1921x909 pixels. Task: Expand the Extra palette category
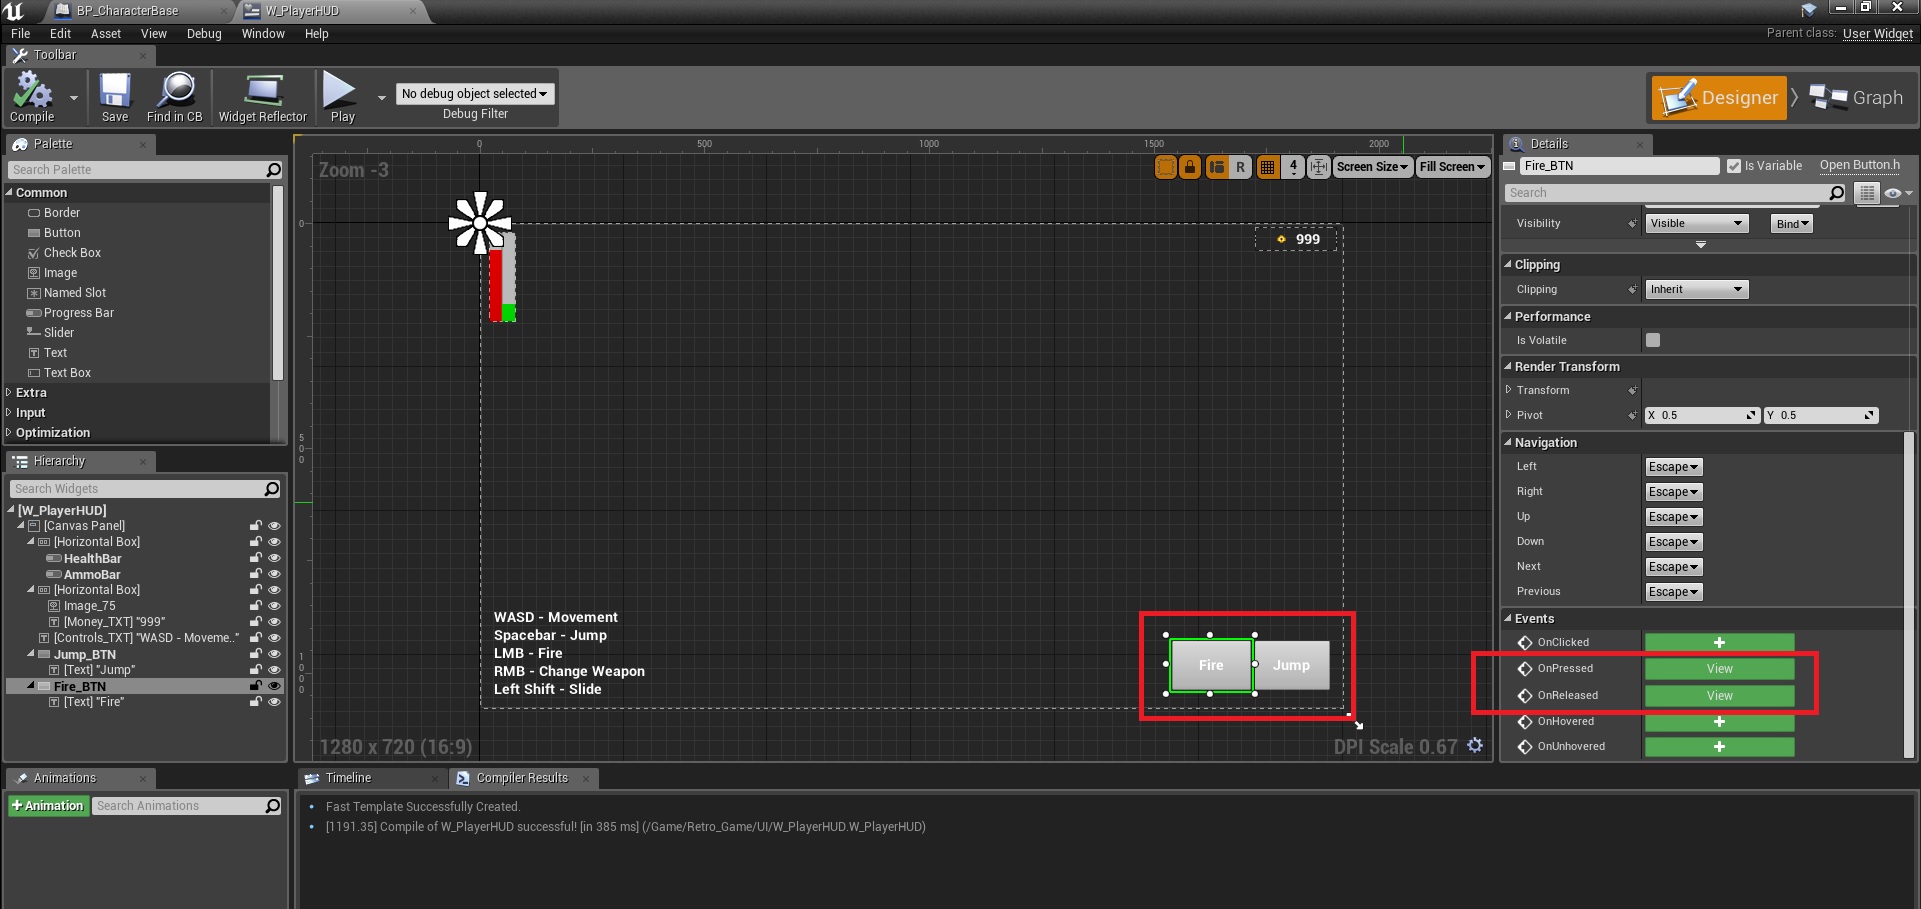[x=31, y=393]
